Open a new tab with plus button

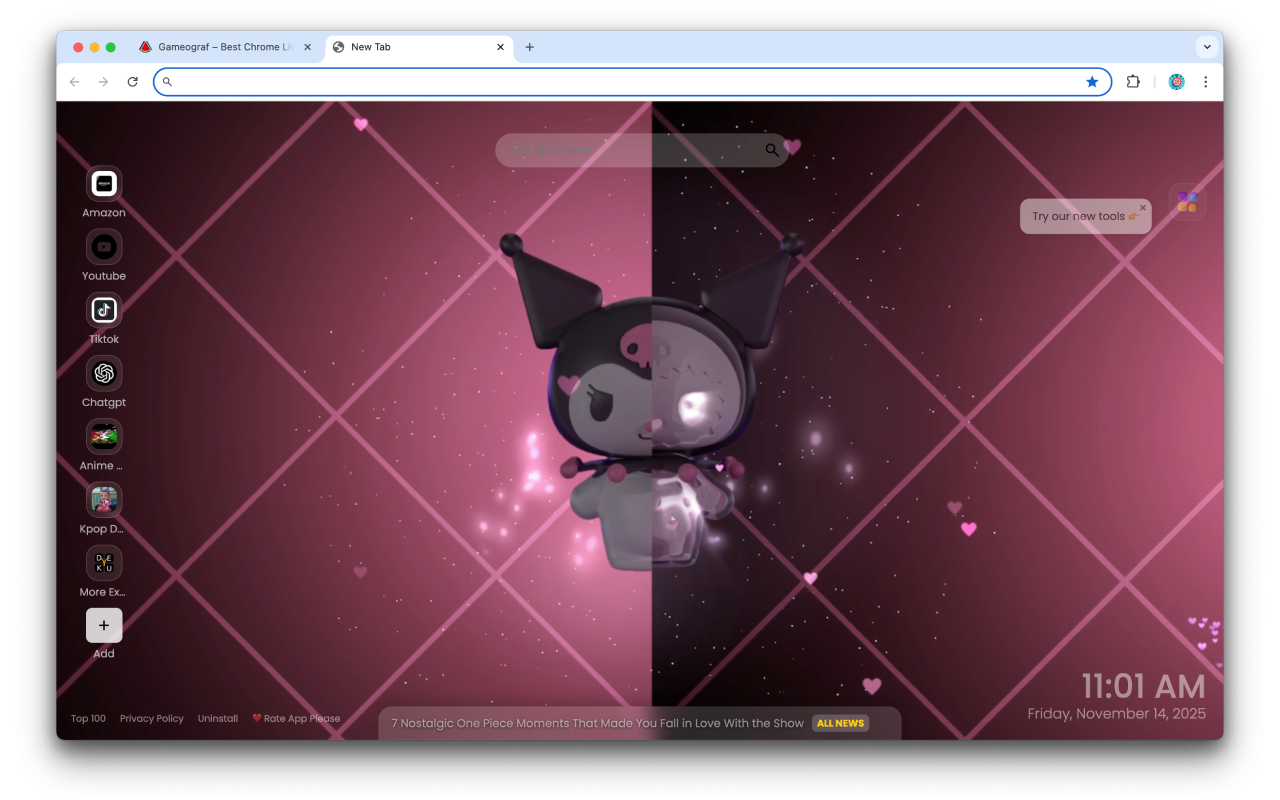[529, 47]
